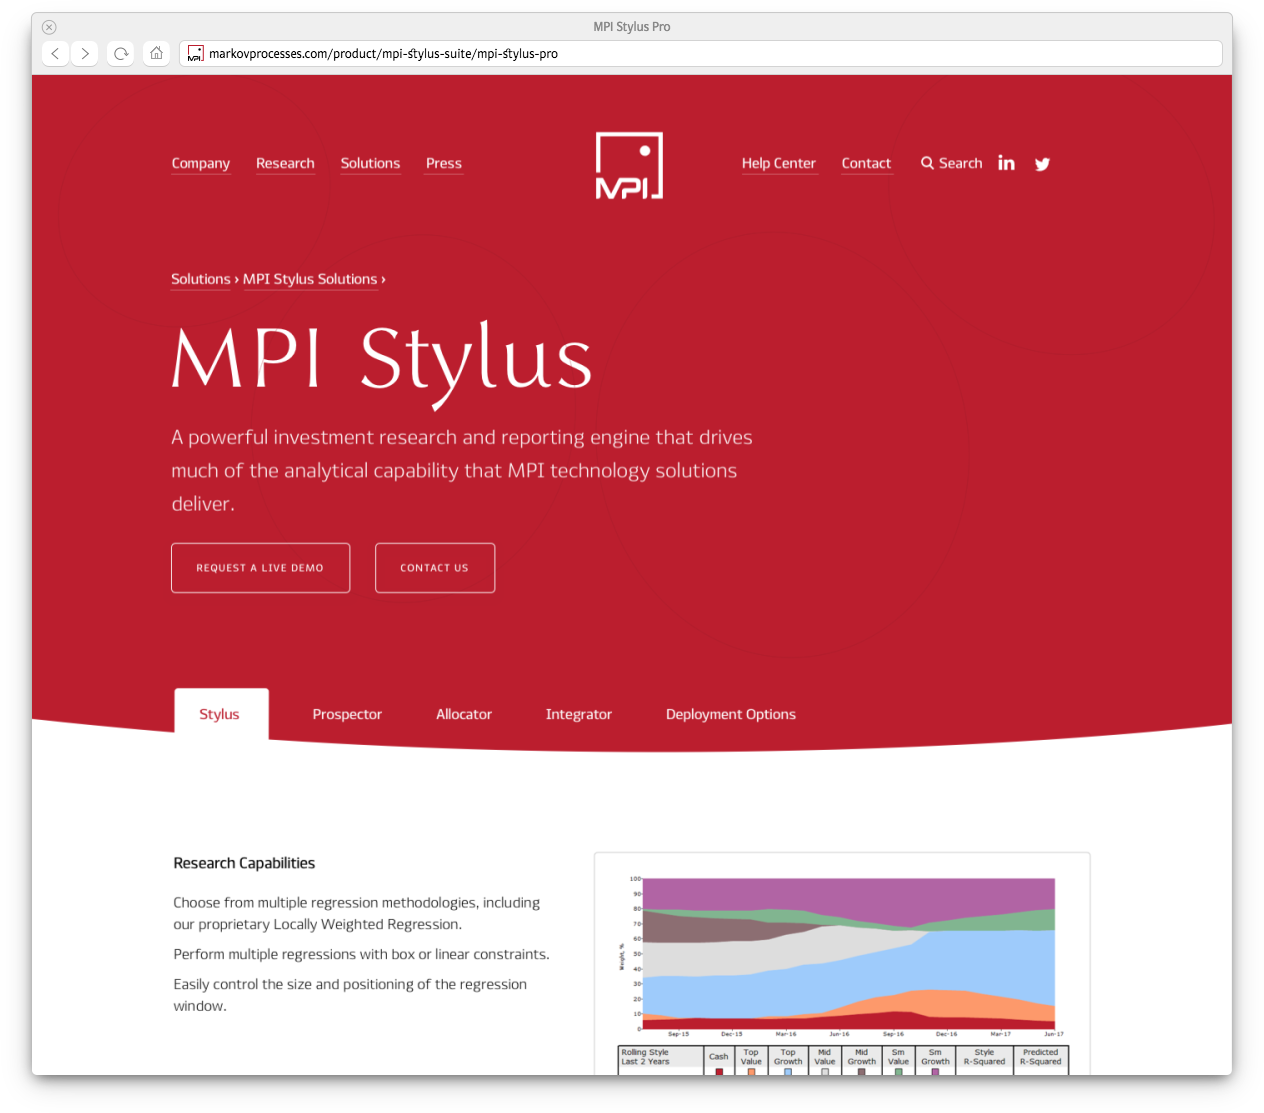This screenshot has height=1113, width=1264.
Task: Open the LinkedIn icon link
Action: (x=1006, y=163)
